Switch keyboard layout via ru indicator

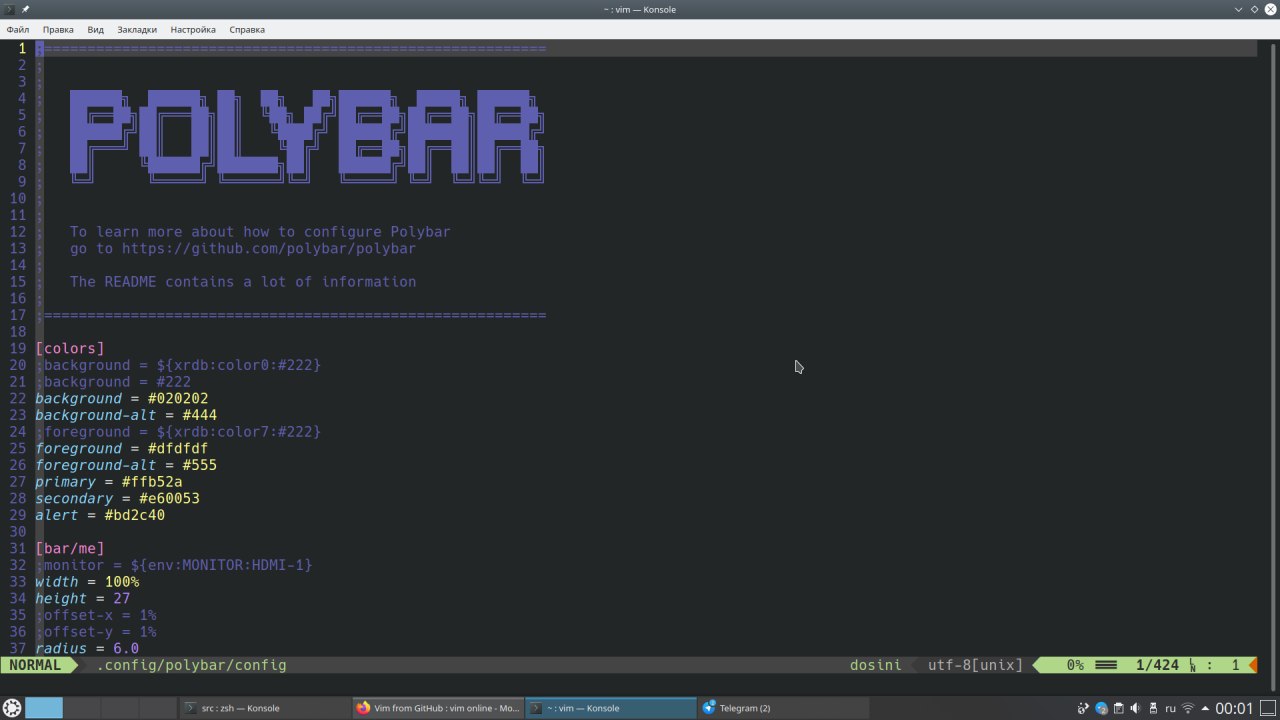click(1171, 708)
